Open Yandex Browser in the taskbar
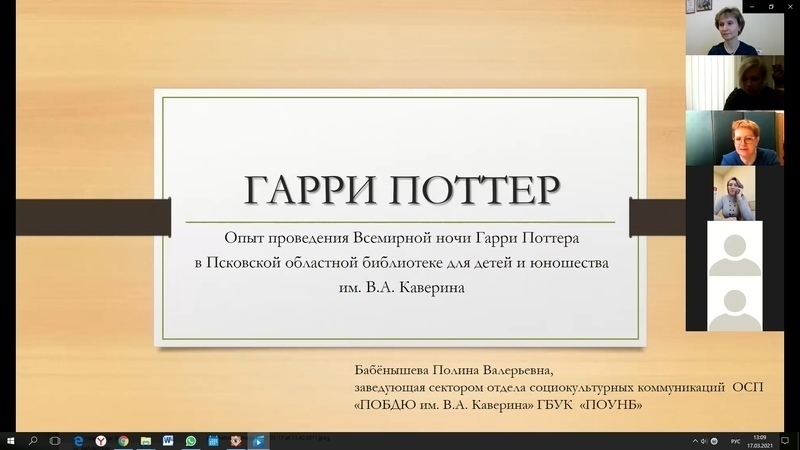 coord(100,440)
